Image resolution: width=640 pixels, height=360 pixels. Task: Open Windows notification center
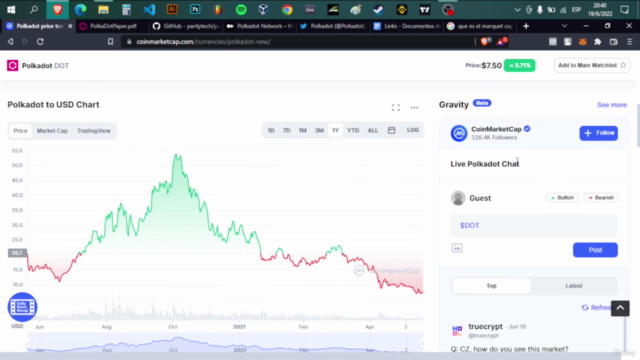(x=624, y=9)
